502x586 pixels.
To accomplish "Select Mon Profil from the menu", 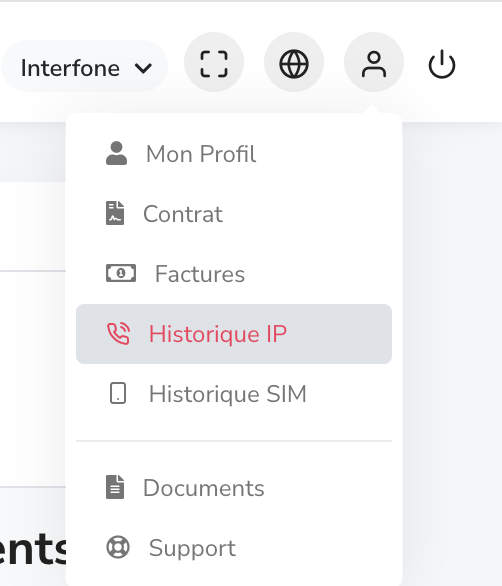I will tap(234, 154).
